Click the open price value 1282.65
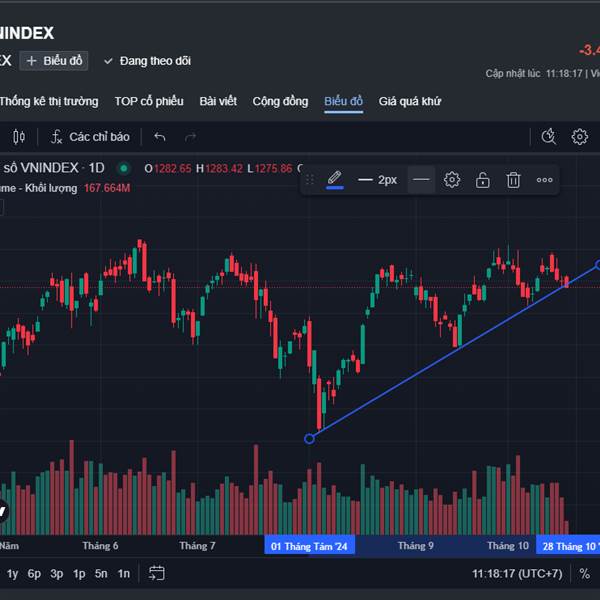Screen dimensions: 600x600 click(x=173, y=168)
